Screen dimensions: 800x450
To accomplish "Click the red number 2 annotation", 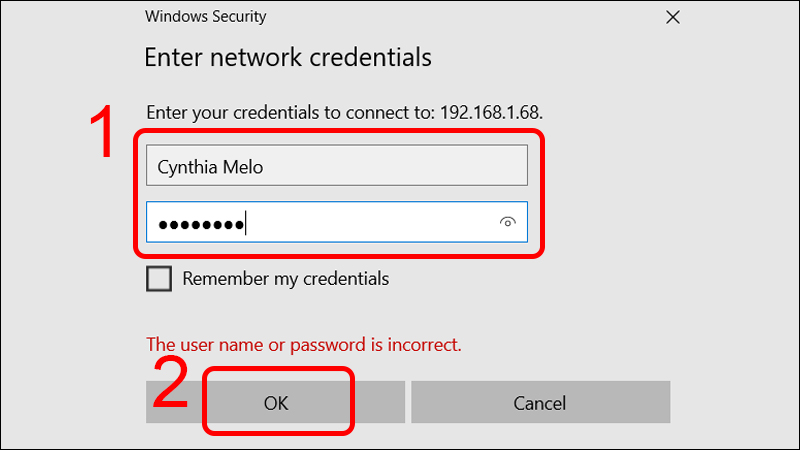I will [172, 385].
